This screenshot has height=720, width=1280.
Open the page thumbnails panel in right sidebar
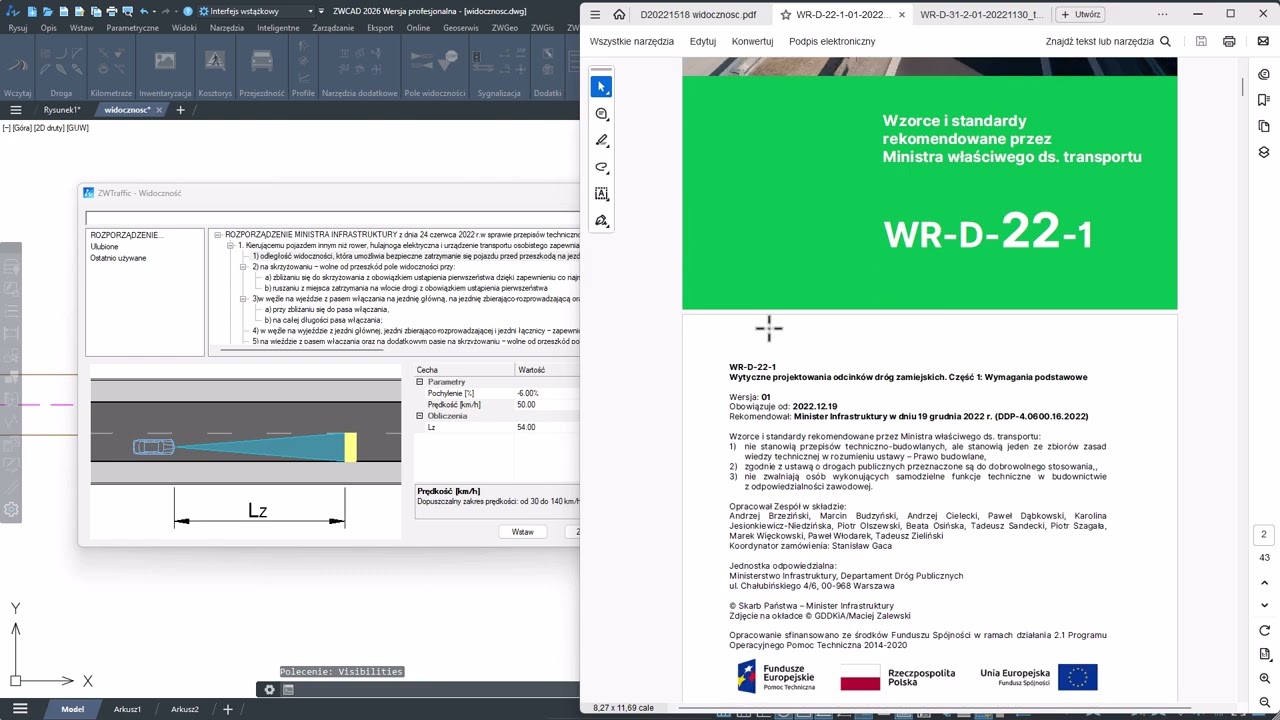coord(1264,126)
